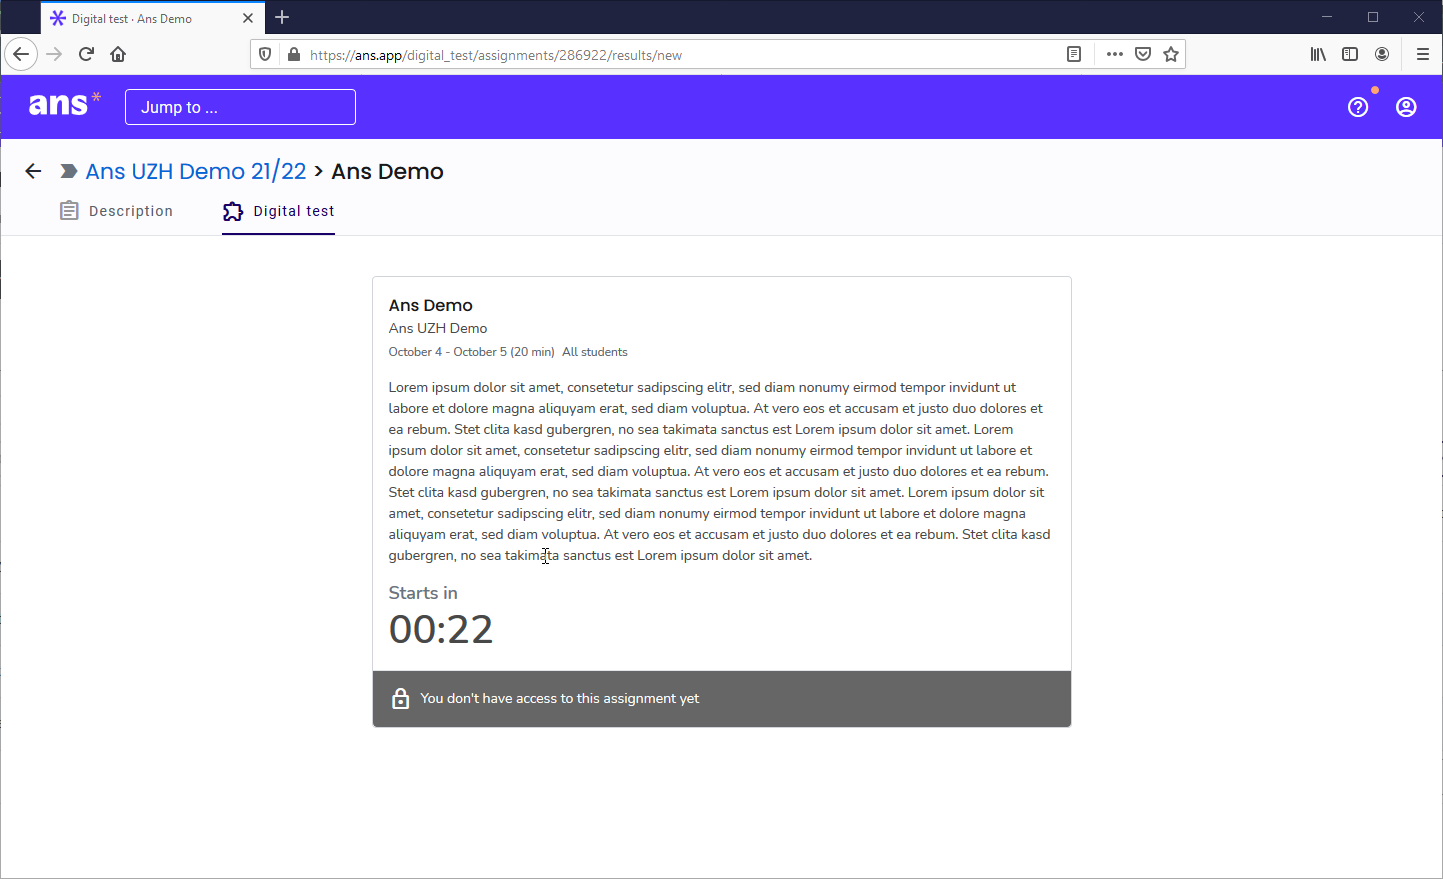Click the Jump to search field
Screen dimensions: 1443x879
click(x=240, y=107)
